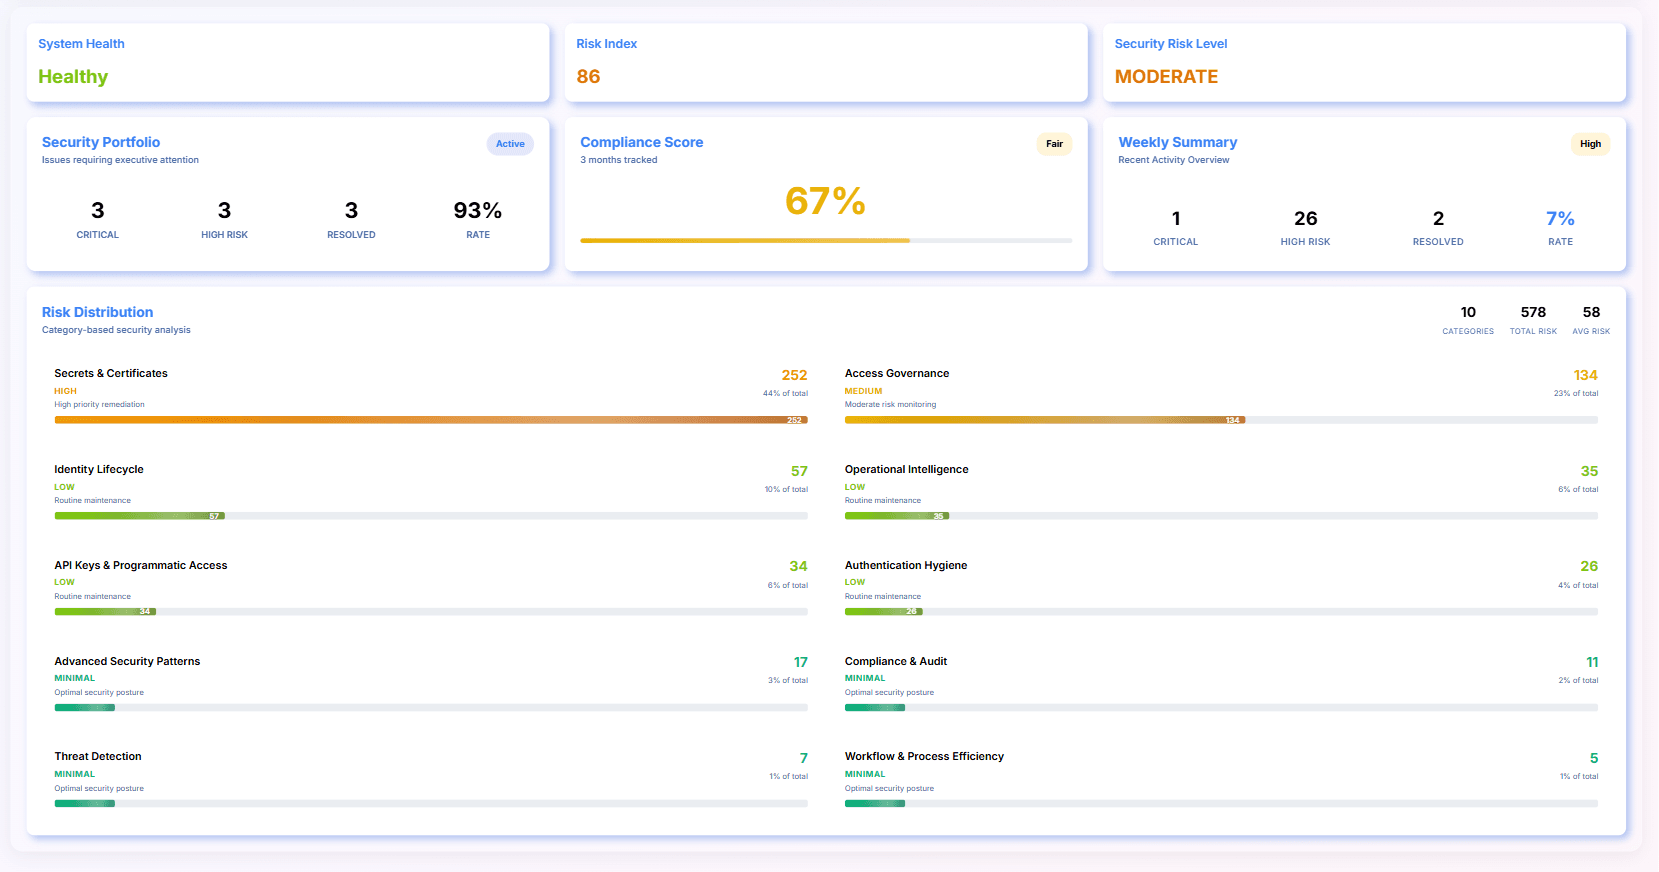Image resolution: width=1659 pixels, height=872 pixels.
Task: Click the Compliance & Audit category name
Action: 896,661
